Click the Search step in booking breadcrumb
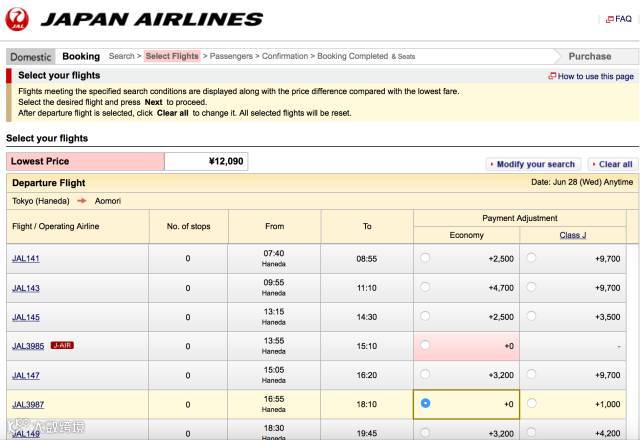Screen dimensions: 640x440 point(121,57)
